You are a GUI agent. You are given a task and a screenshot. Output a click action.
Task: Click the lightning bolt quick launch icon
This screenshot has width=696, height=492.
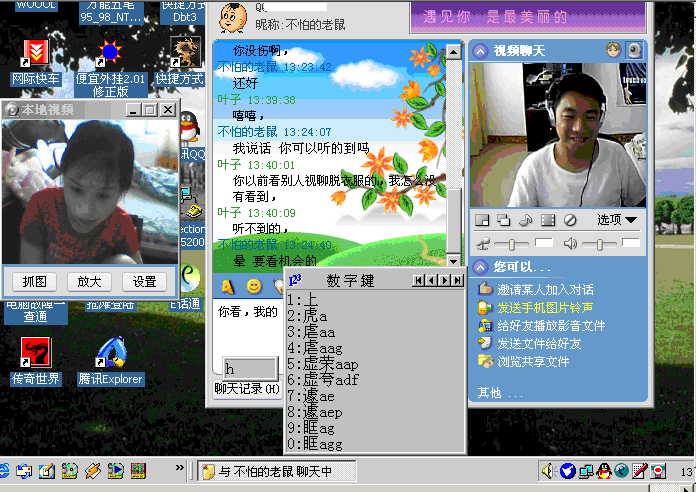(93, 471)
